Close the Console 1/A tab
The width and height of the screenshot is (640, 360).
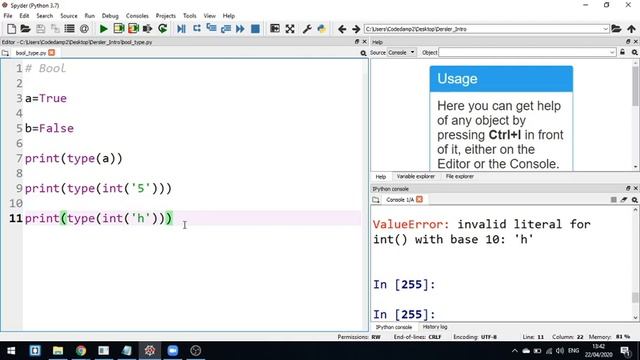419,199
